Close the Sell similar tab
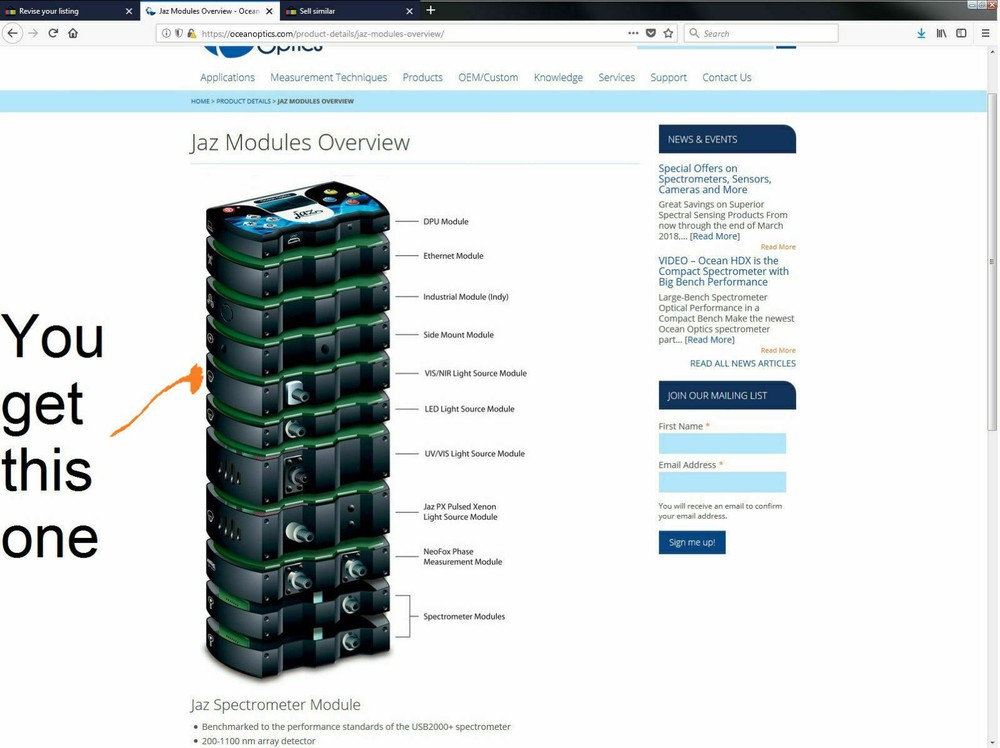 click(409, 11)
